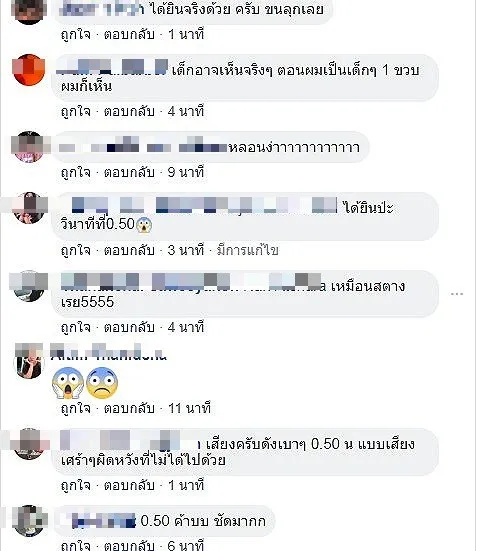This screenshot has width=478, height=551.
Task: Click avatar beside 0.50 ค้าบบ ชัดมากก comment
Action: point(29,521)
